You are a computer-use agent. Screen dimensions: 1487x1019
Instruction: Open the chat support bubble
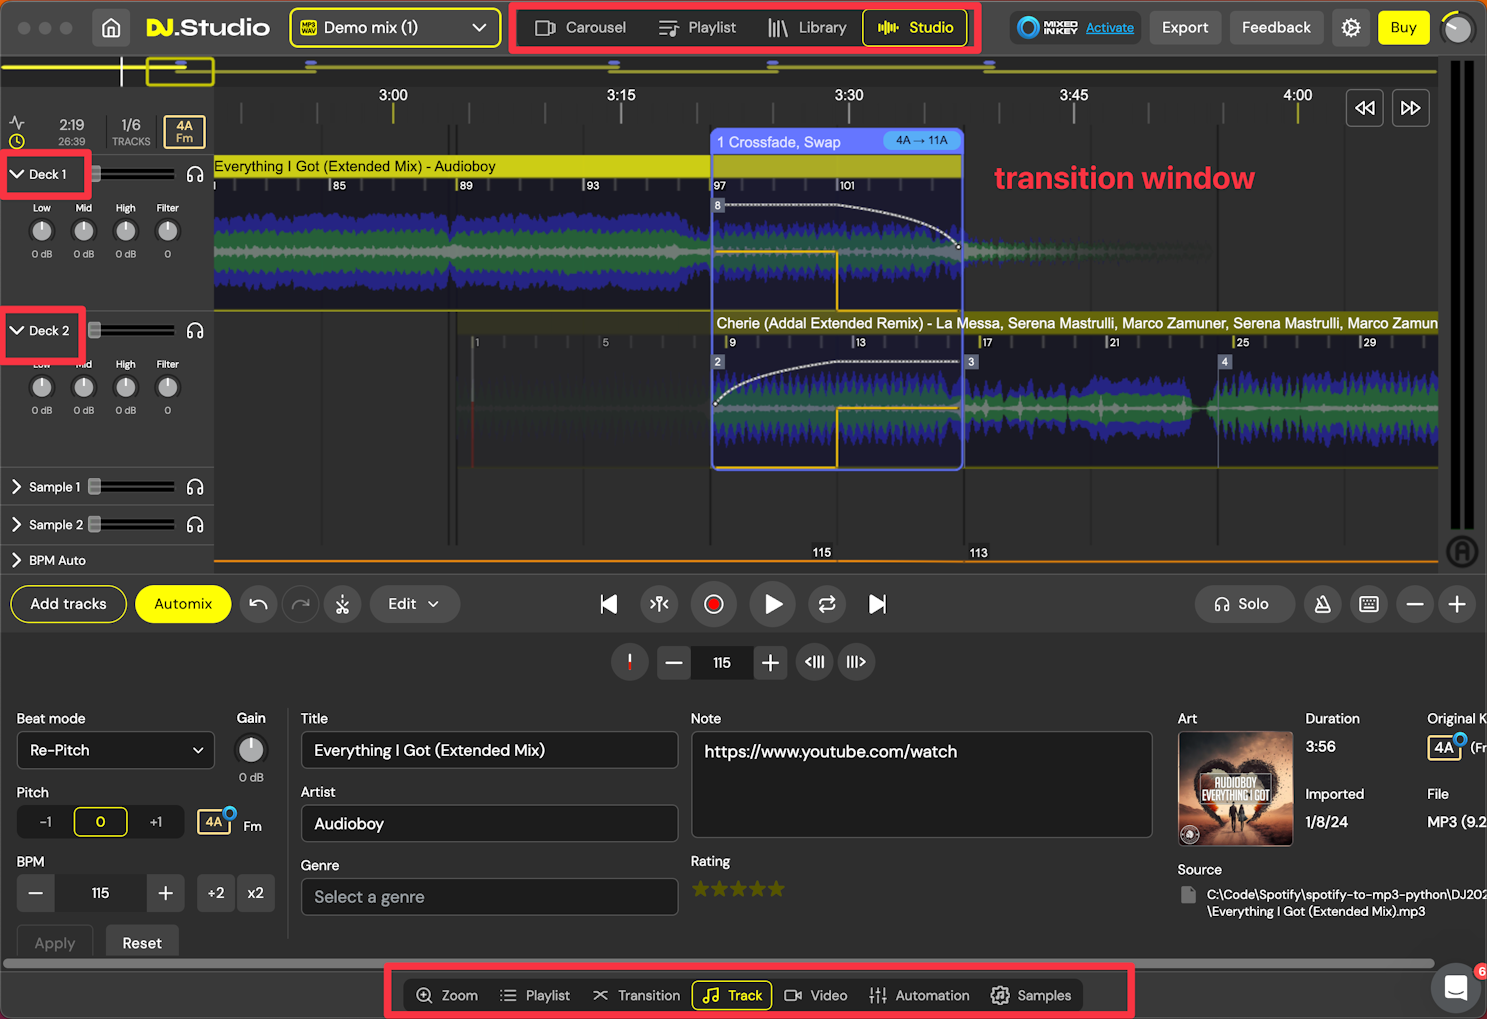[x=1456, y=988]
